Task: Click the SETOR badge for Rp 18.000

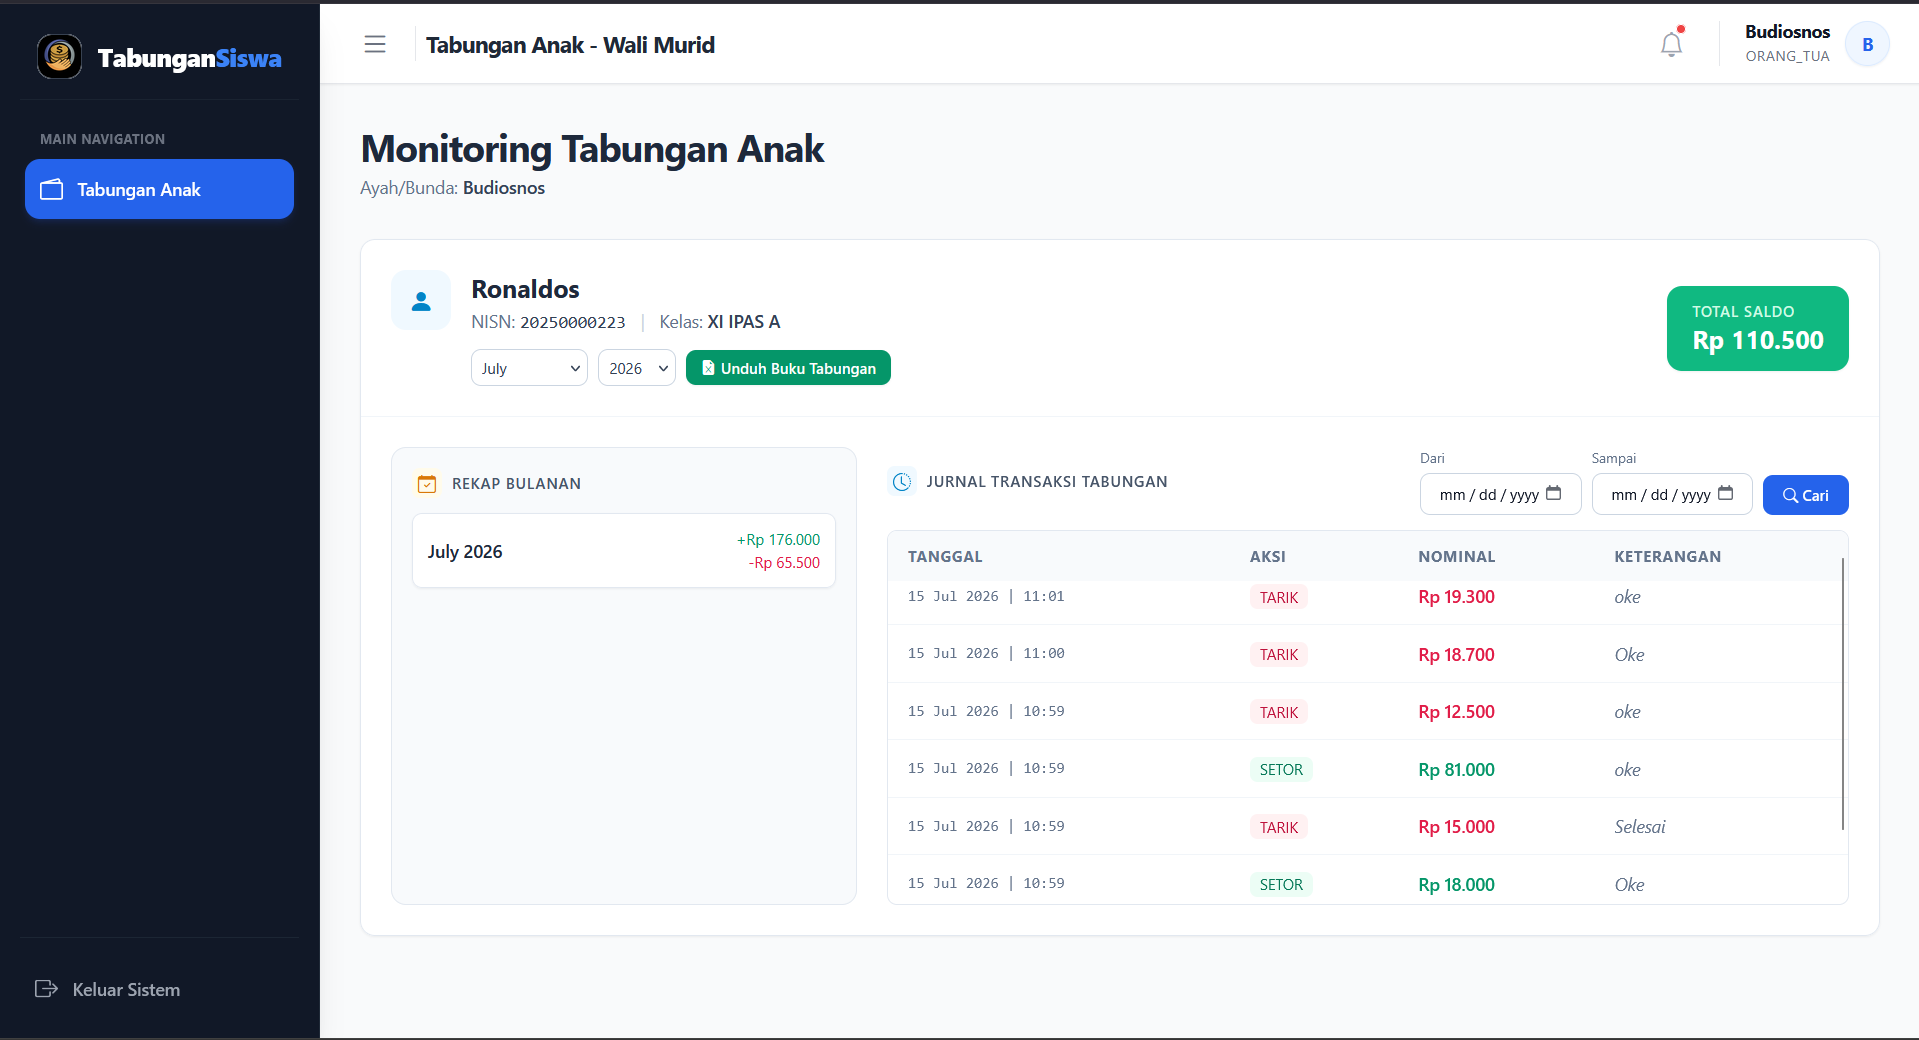Action: [1281, 885]
